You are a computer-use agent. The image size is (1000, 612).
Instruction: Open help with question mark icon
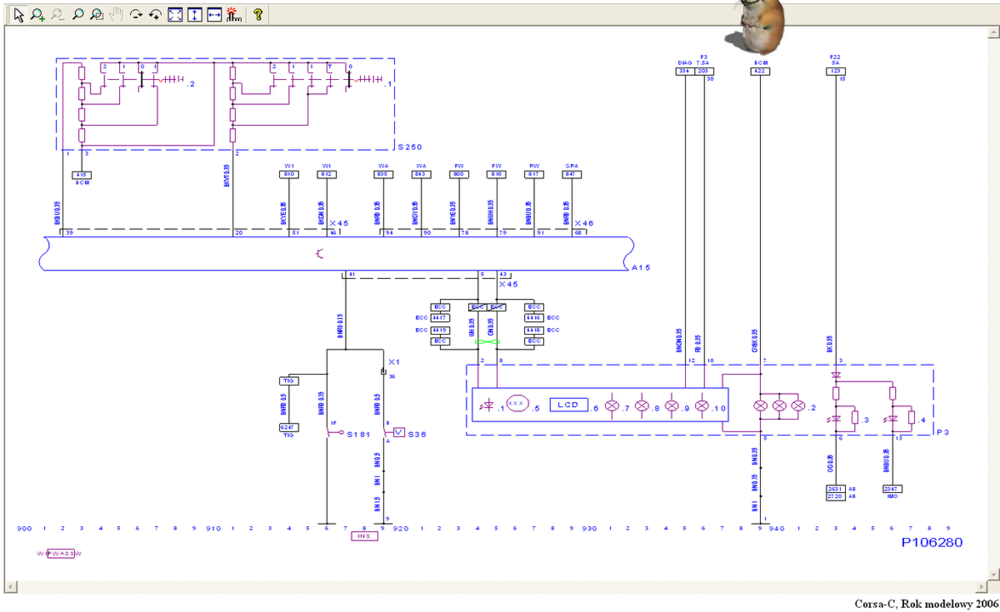coord(258,15)
